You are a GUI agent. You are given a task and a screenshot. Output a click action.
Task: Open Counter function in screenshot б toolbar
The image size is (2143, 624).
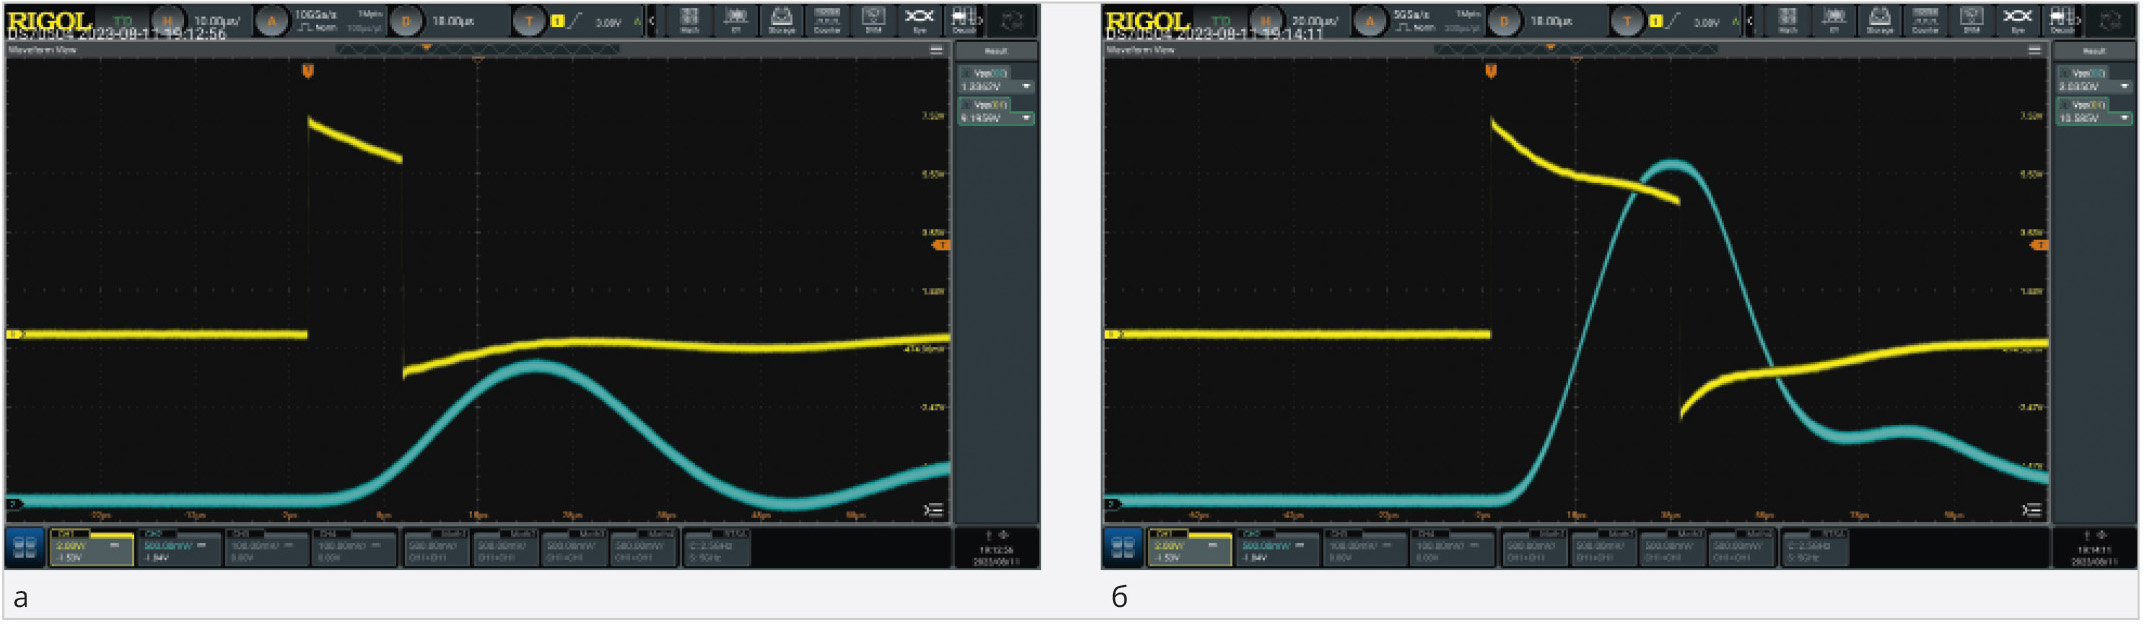pos(1925,20)
